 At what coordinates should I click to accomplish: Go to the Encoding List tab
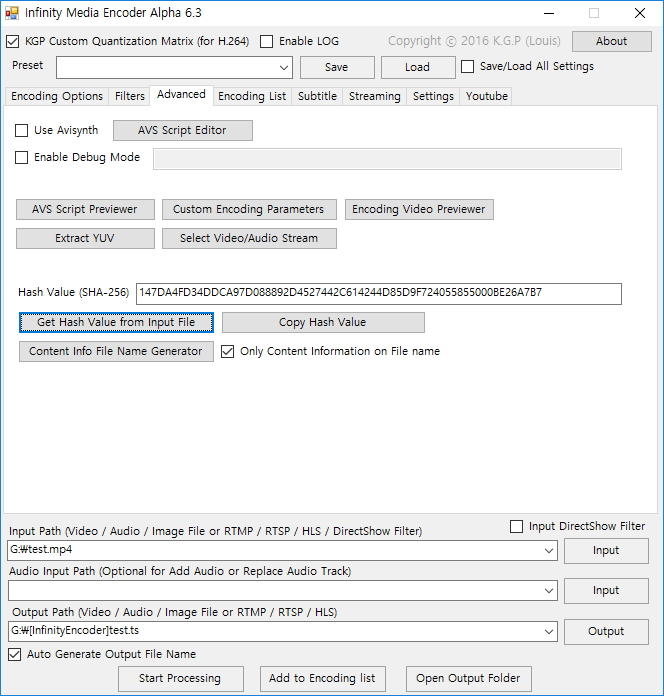[252, 96]
